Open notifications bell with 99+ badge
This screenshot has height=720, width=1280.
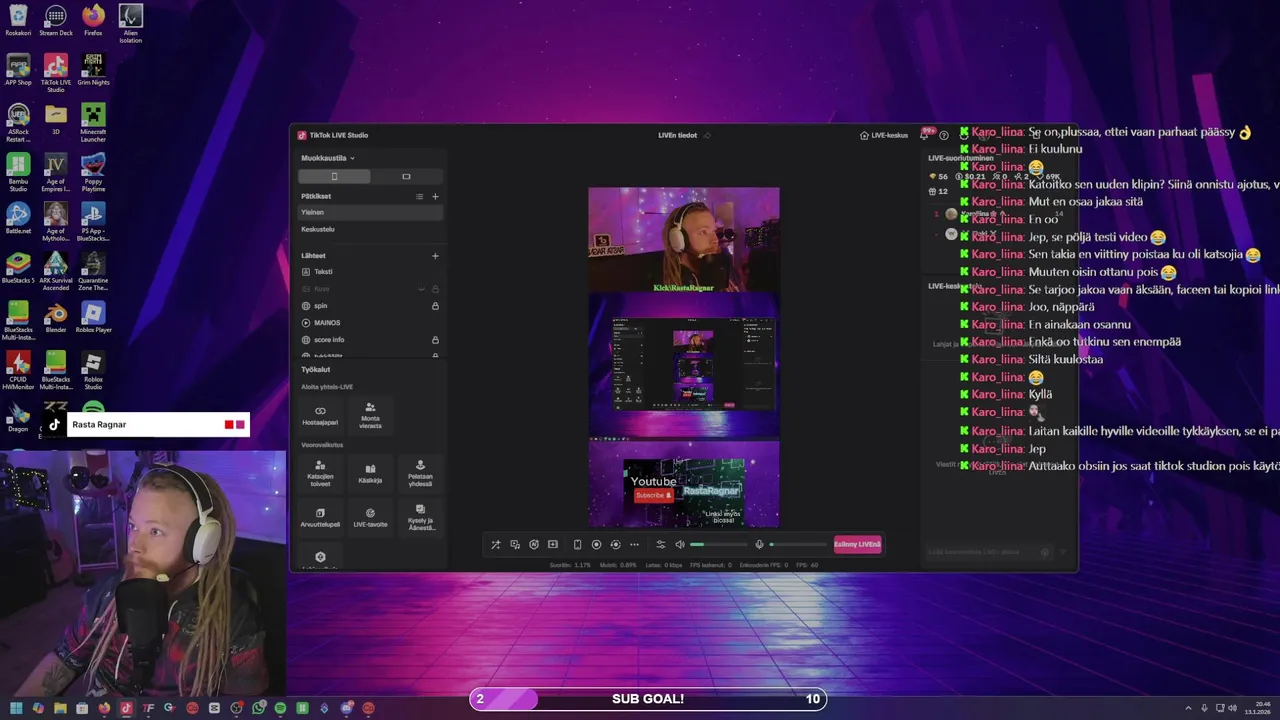(x=927, y=134)
